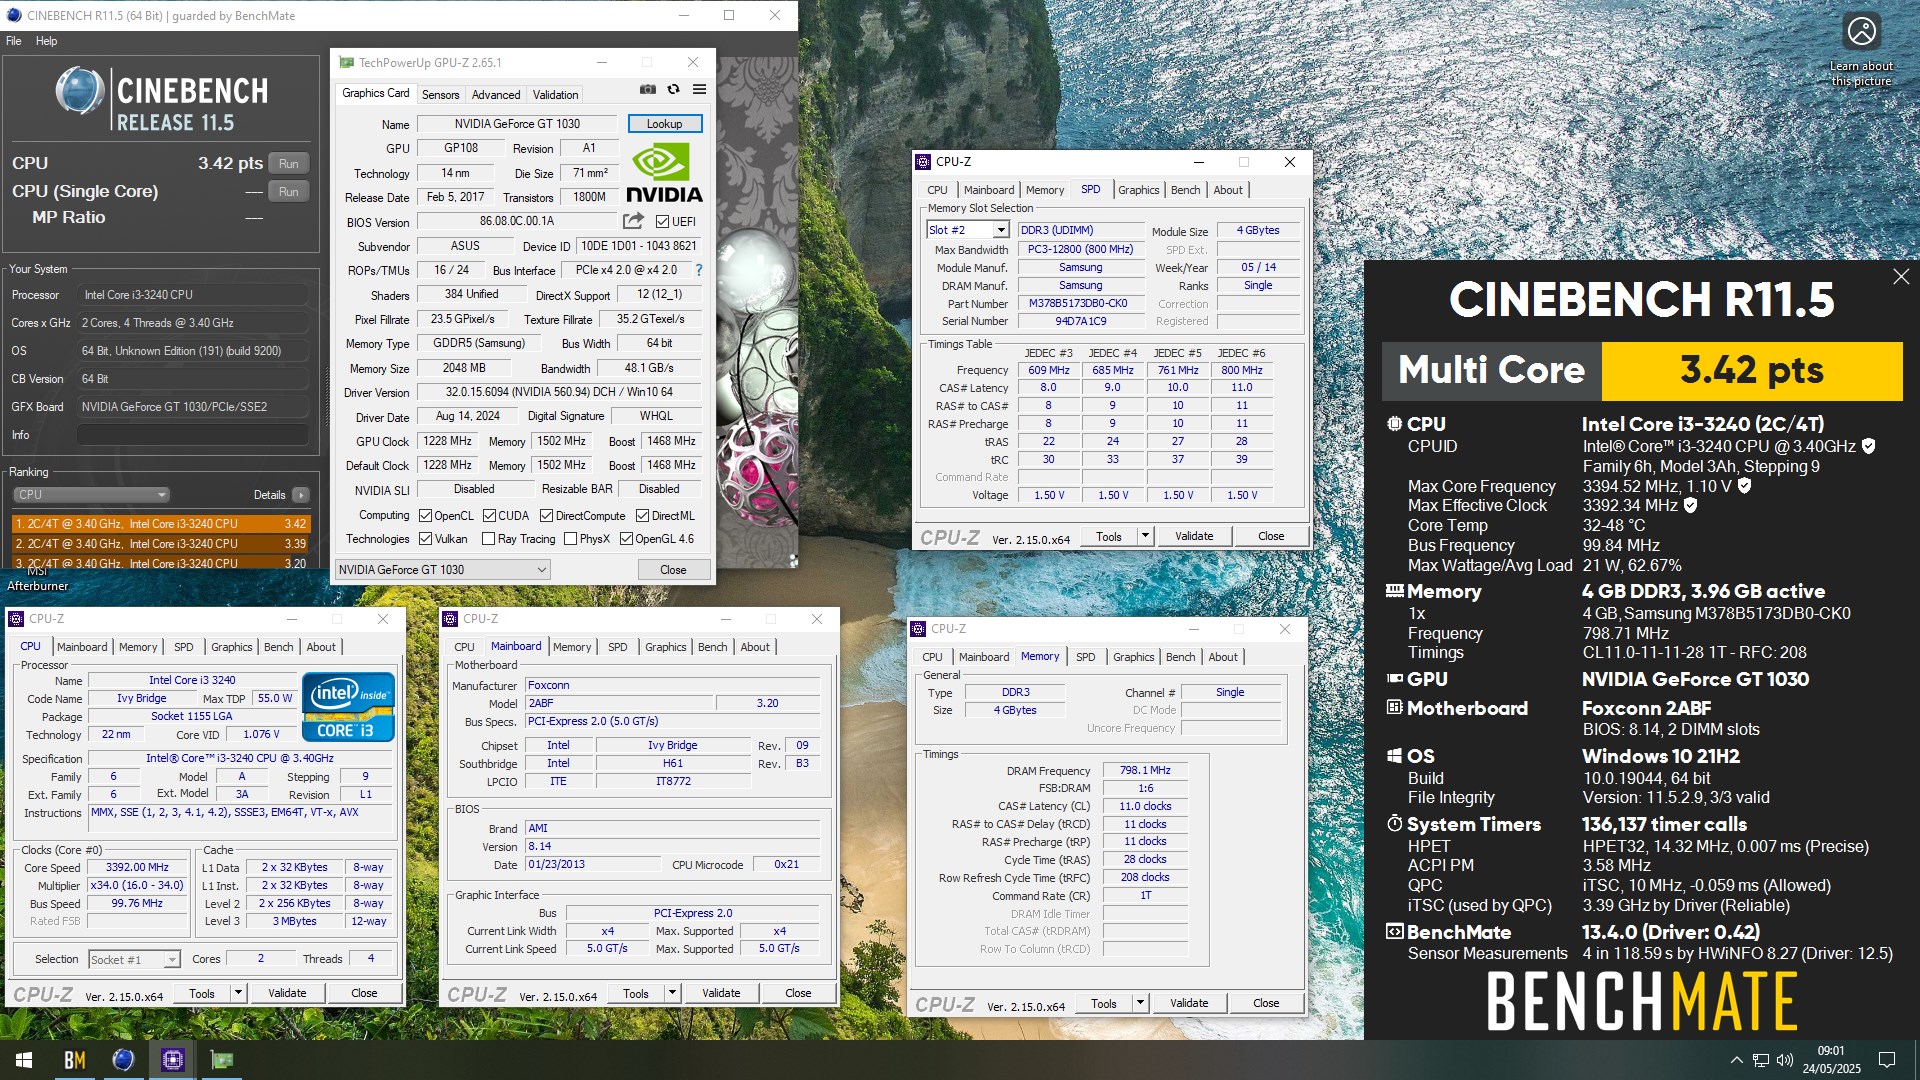Switch to GPU-Z Advanced tab
Image resolution: width=1920 pixels, height=1080 pixels.
click(x=496, y=95)
